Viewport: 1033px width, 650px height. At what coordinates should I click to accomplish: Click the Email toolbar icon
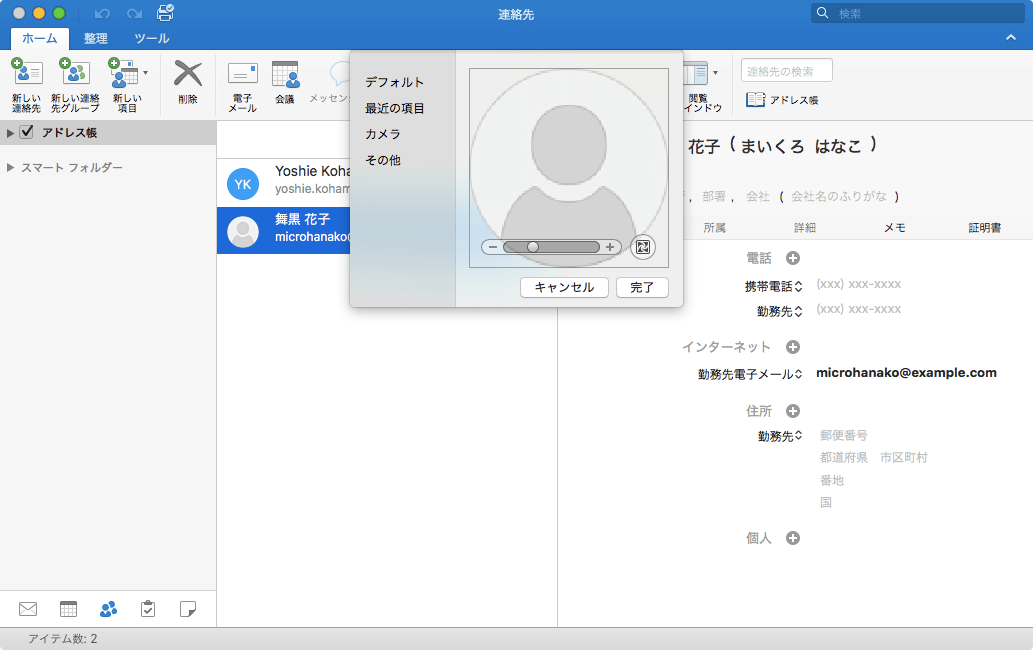242,75
